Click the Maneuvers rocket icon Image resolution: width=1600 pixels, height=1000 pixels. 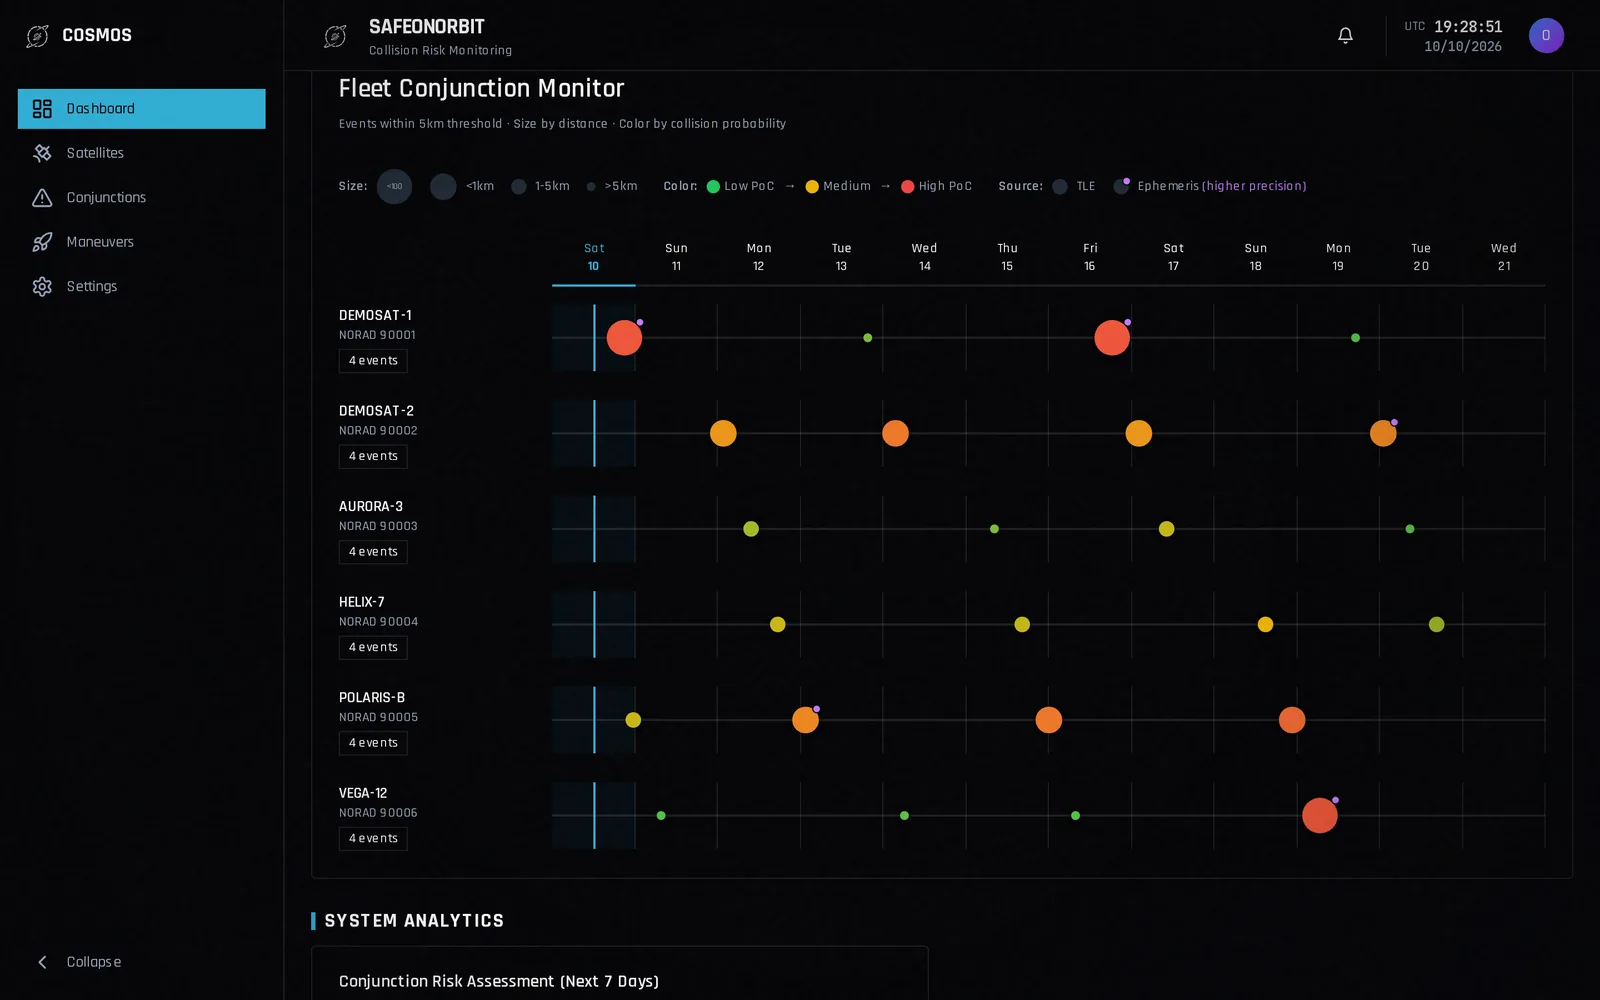click(x=42, y=242)
